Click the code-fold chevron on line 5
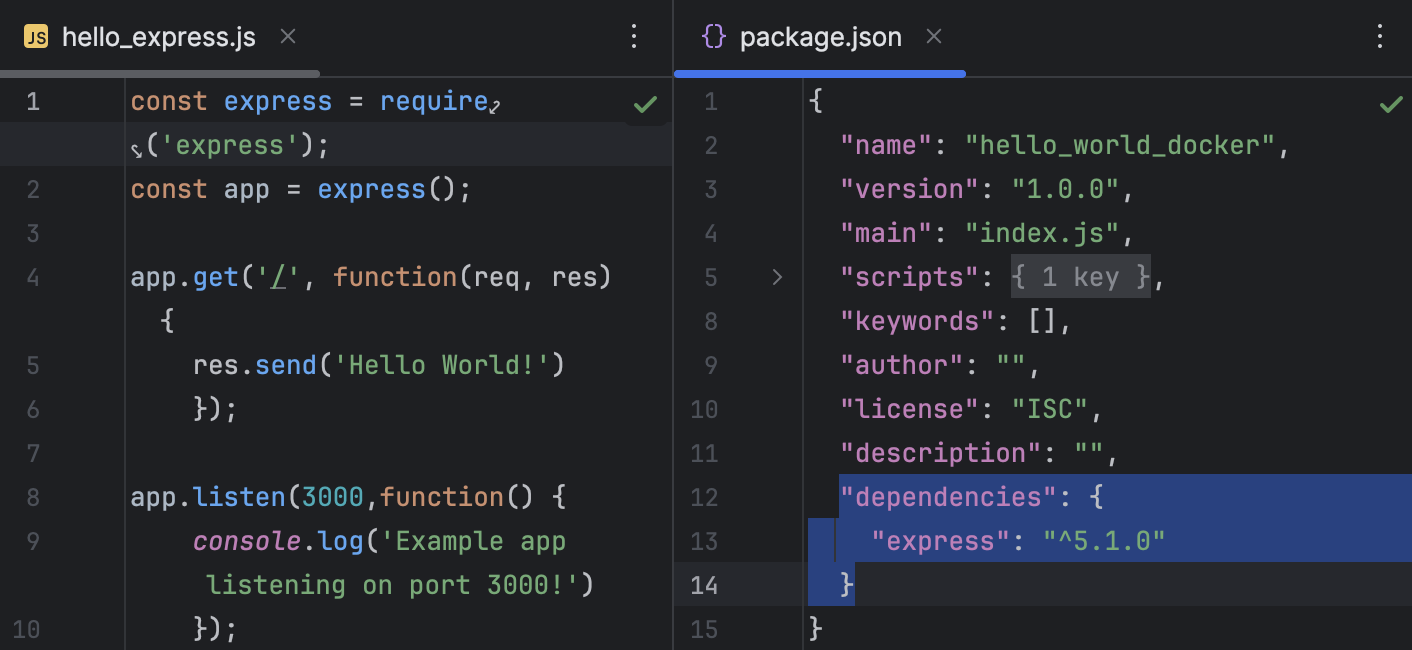 777,277
